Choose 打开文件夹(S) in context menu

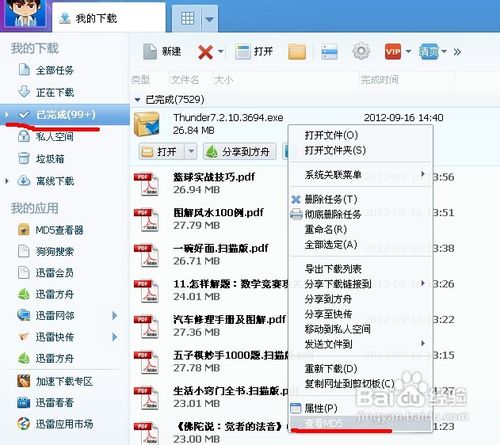tap(335, 150)
